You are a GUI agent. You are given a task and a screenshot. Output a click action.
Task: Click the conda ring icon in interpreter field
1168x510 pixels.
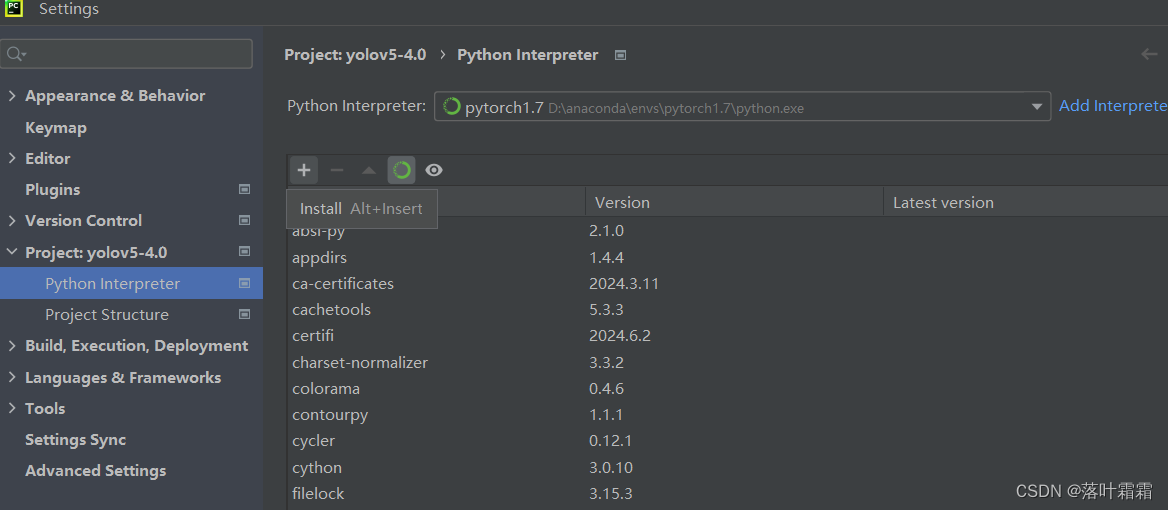[451, 107]
